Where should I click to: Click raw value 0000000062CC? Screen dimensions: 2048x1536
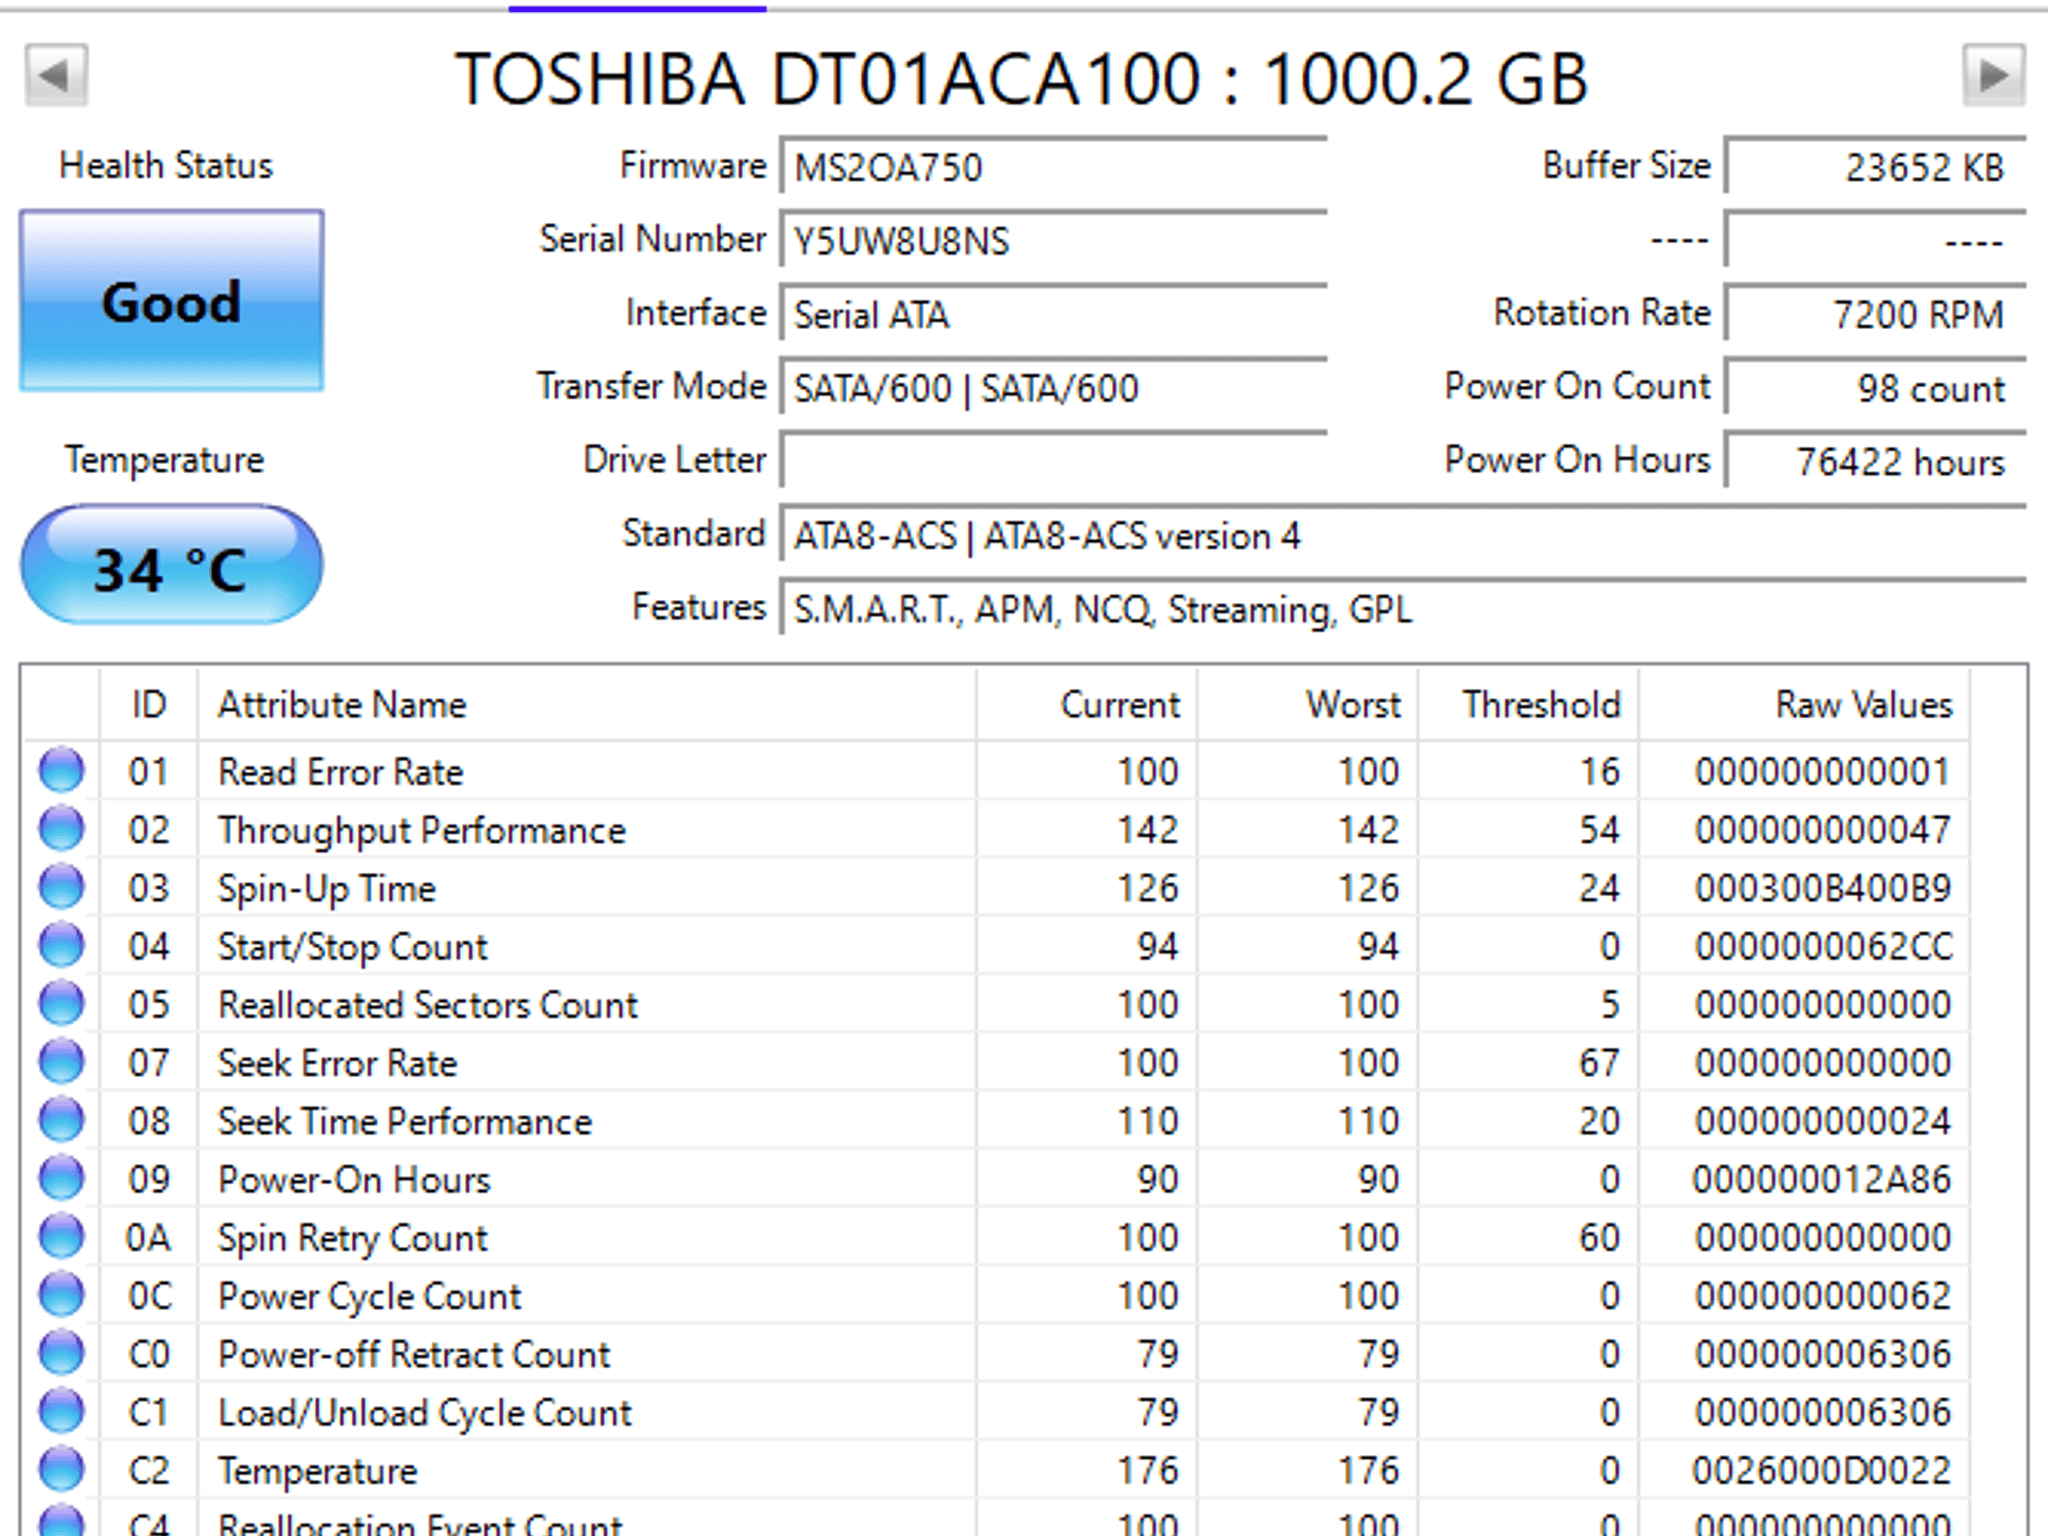pyautogui.click(x=1822, y=946)
